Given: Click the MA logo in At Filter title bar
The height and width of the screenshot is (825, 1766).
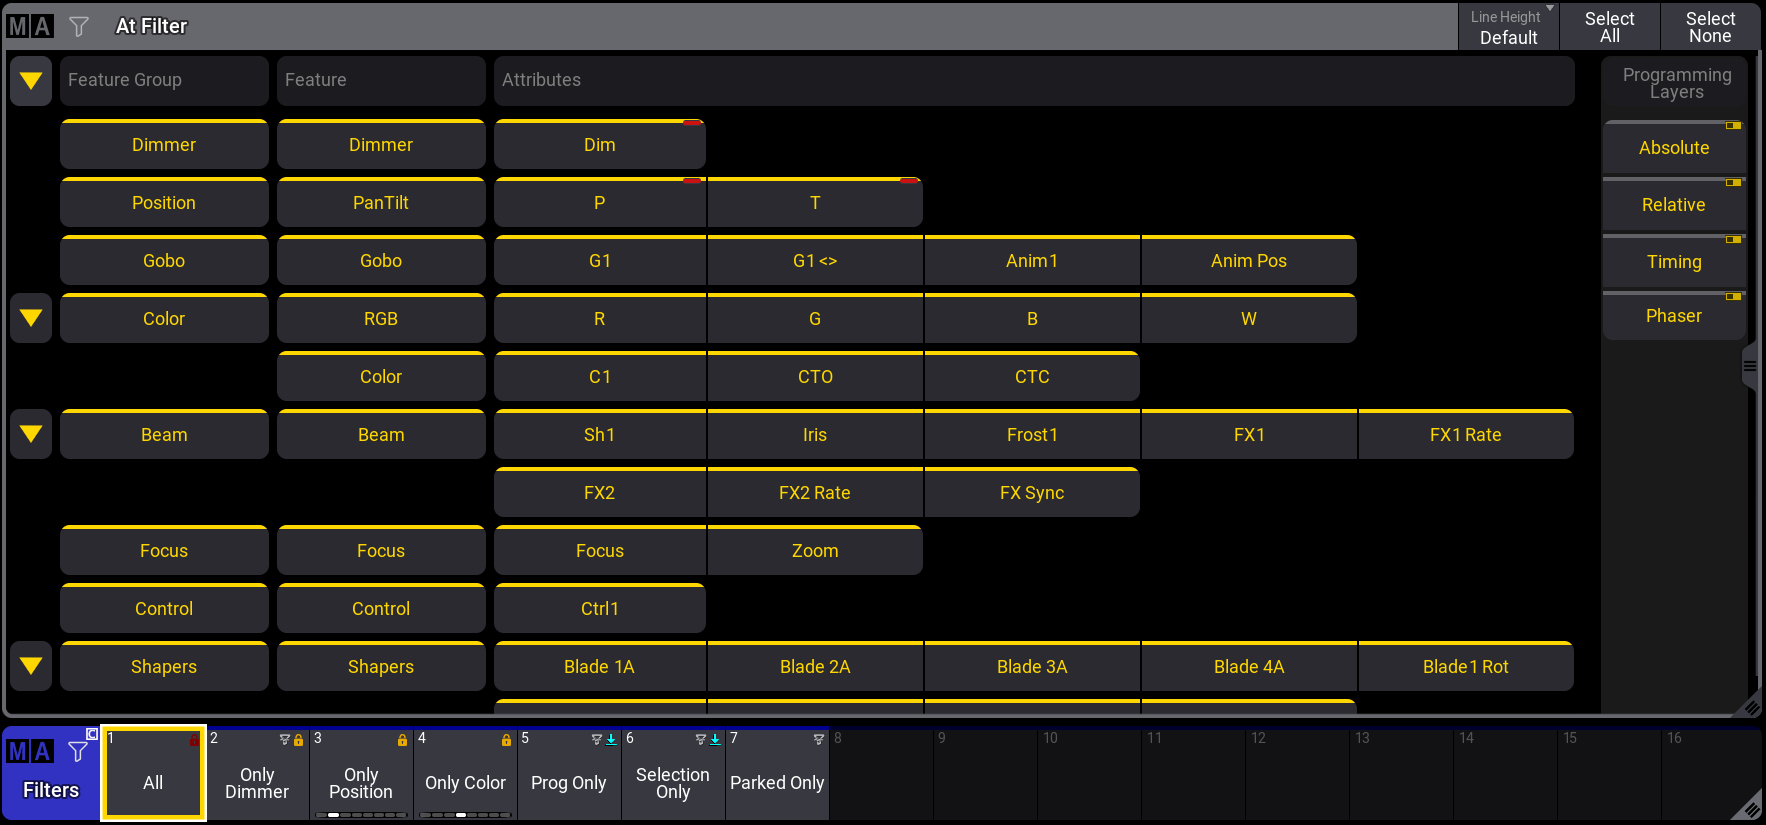Looking at the screenshot, I should pos(29,26).
